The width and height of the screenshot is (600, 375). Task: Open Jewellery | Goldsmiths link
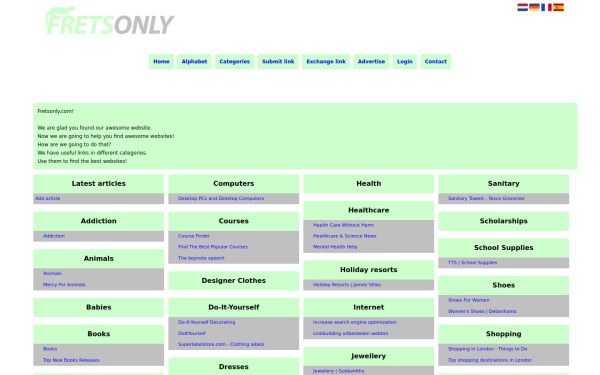click(338, 371)
